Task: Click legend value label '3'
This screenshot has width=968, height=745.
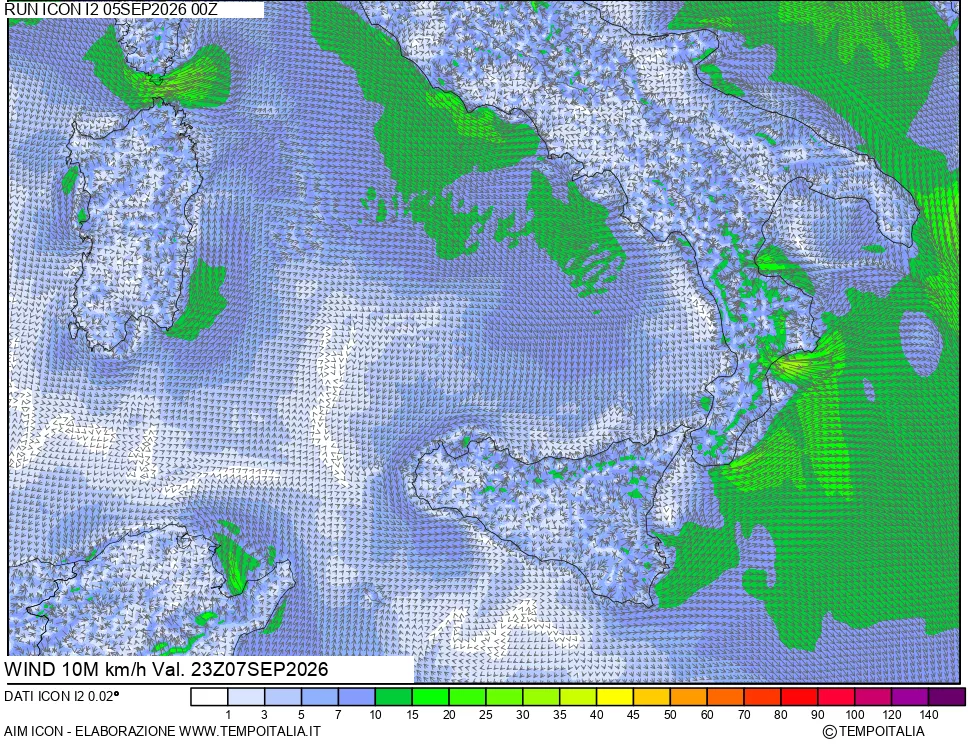Action: pyautogui.click(x=264, y=715)
